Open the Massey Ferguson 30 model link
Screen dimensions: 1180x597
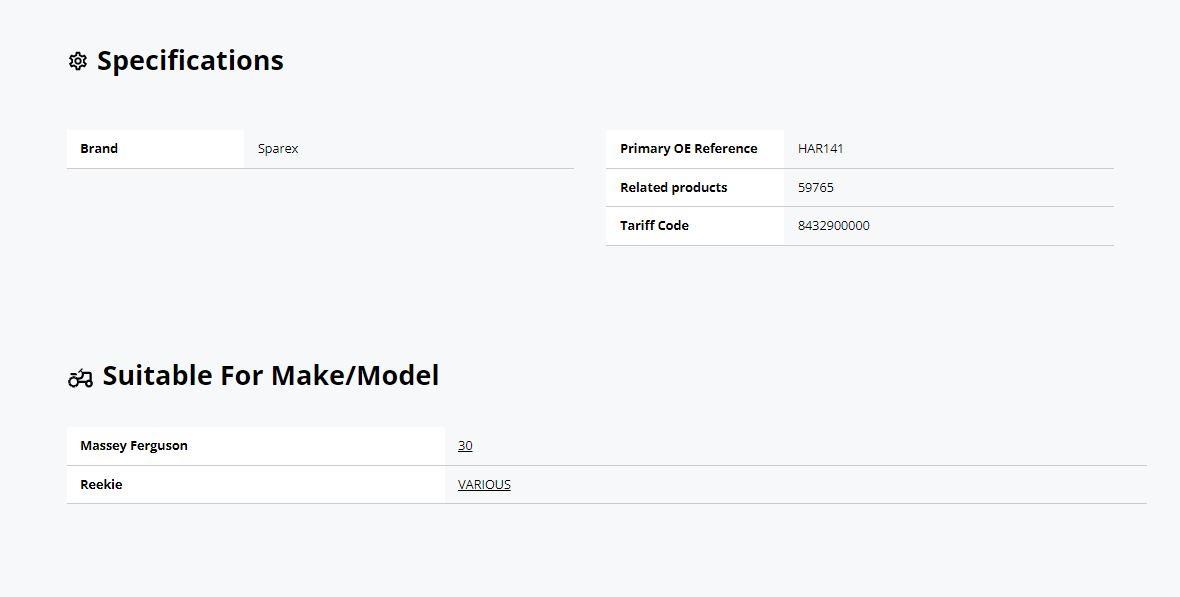click(465, 446)
